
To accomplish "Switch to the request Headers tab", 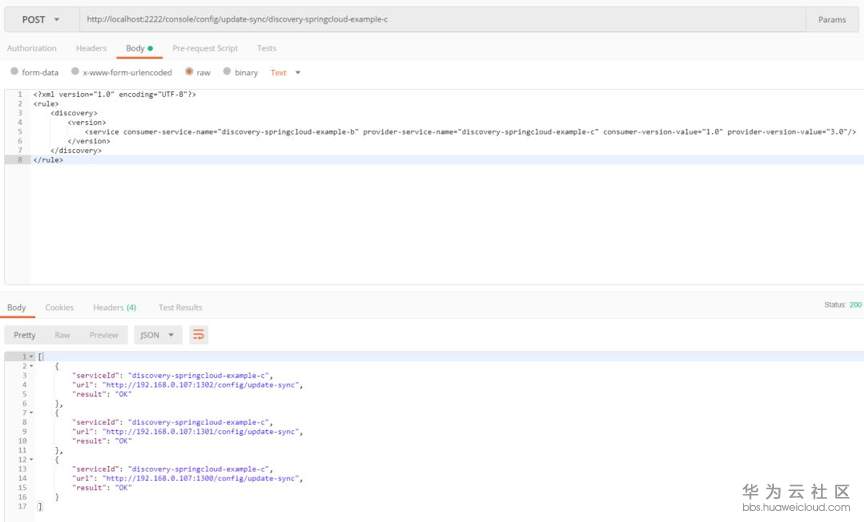I will pos(91,49).
